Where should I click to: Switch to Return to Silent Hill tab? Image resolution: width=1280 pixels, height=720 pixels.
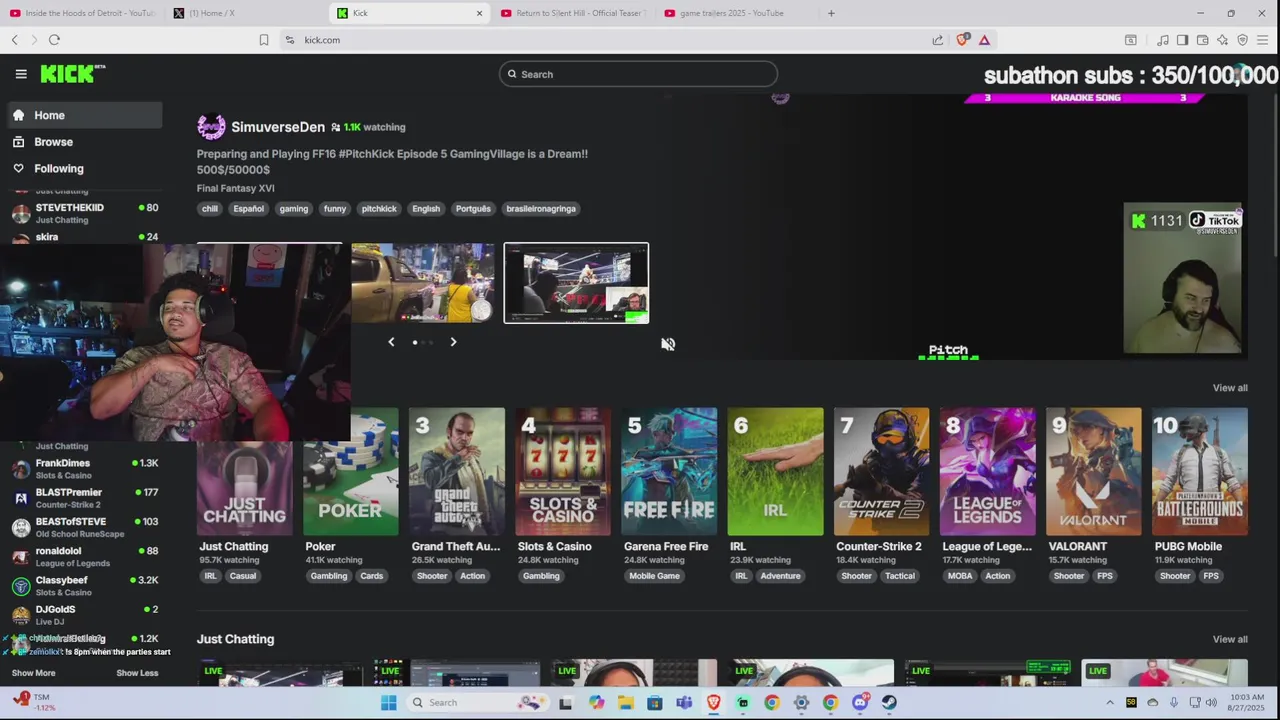click(x=574, y=13)
